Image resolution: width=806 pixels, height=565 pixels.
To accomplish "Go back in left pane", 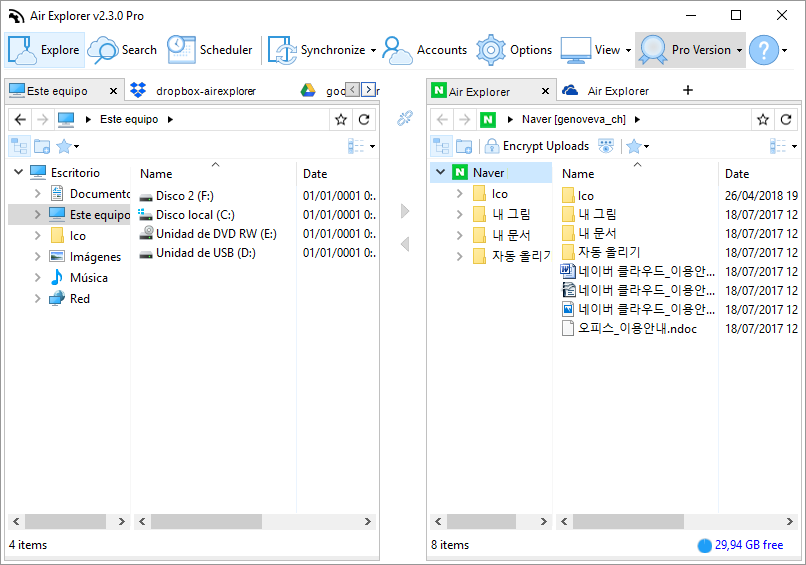I will pos(20,120).
